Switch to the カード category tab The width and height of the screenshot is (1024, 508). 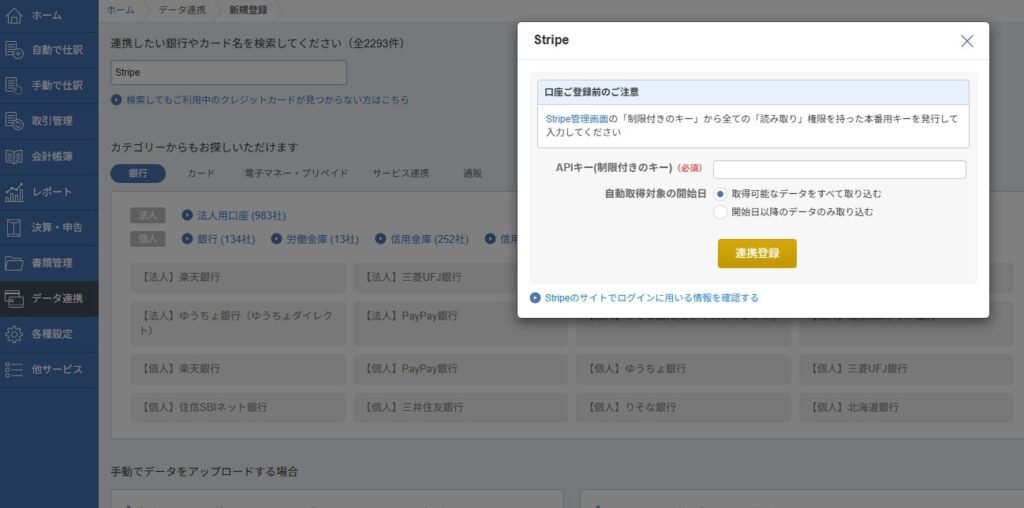[201, 173]
